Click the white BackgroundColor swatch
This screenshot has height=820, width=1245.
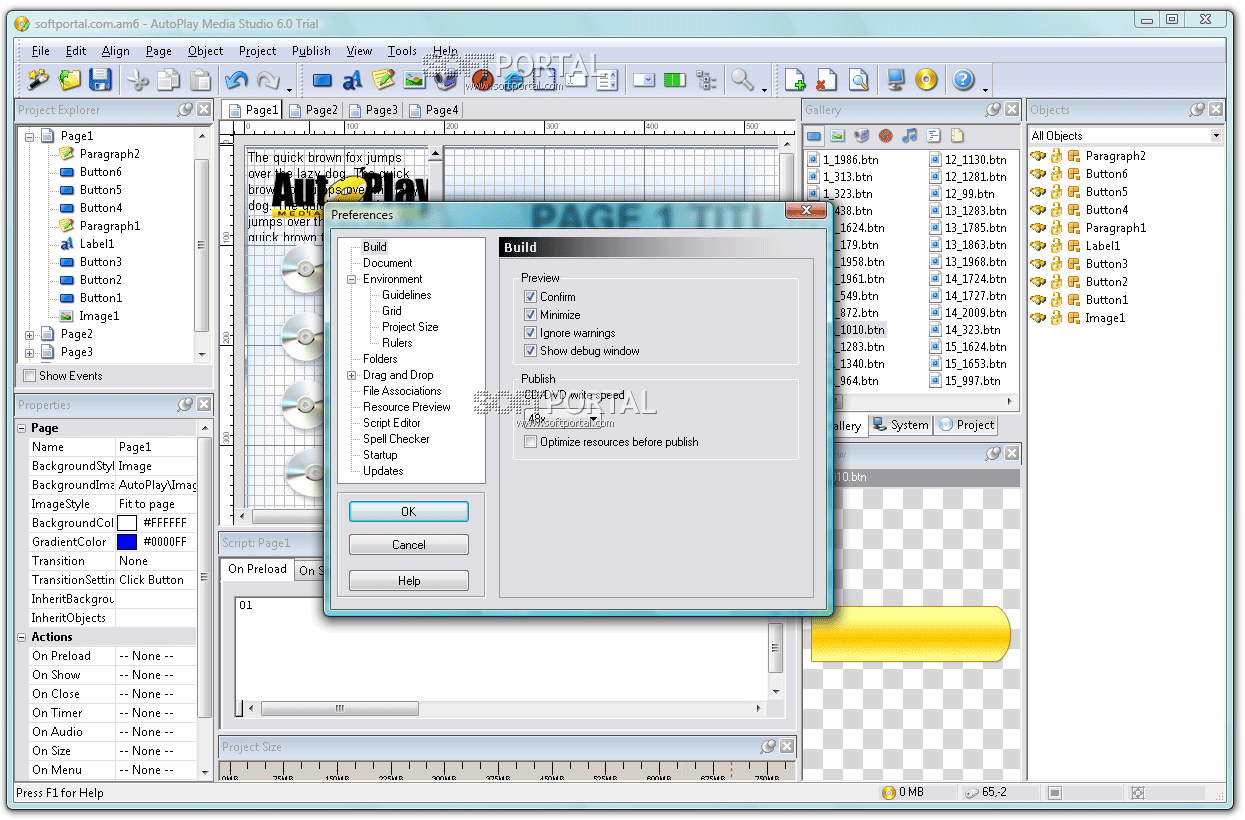pyautogui.click(x=127, y=523)
